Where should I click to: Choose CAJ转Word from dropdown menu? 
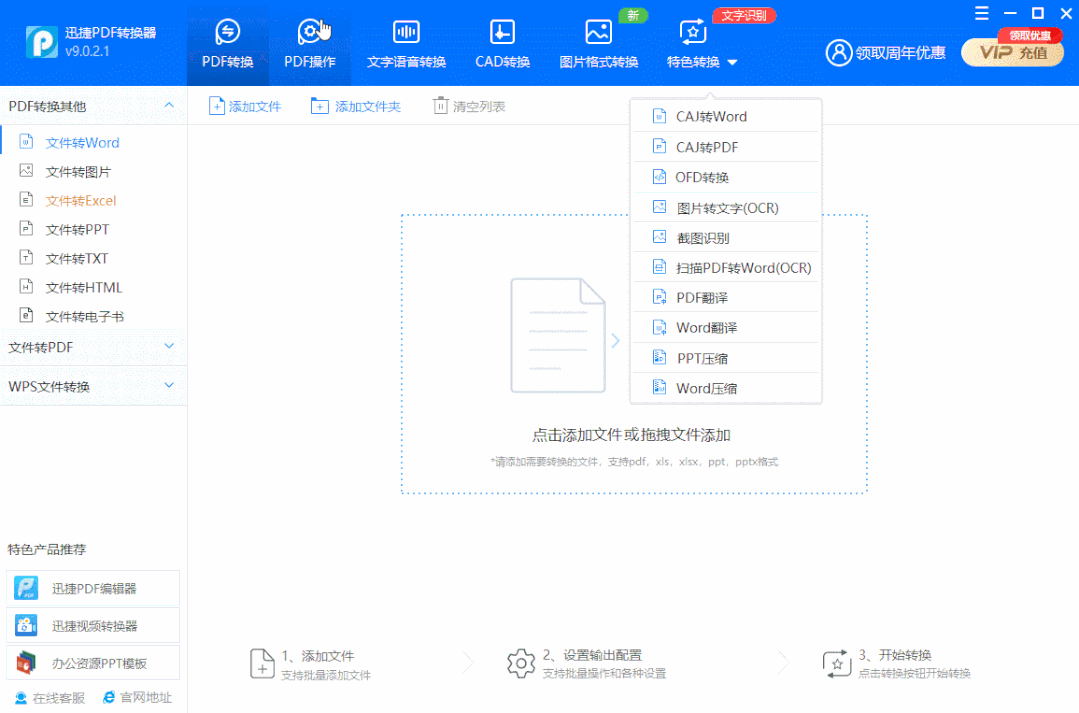(x=726, y=116)
